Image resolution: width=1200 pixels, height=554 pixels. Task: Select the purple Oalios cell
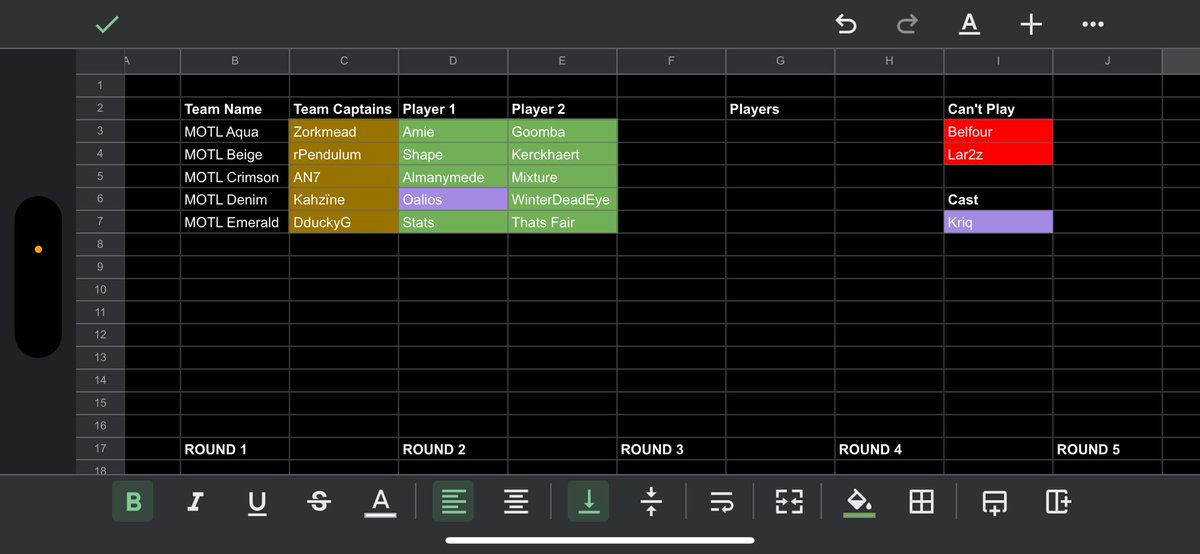click(453, 200)
